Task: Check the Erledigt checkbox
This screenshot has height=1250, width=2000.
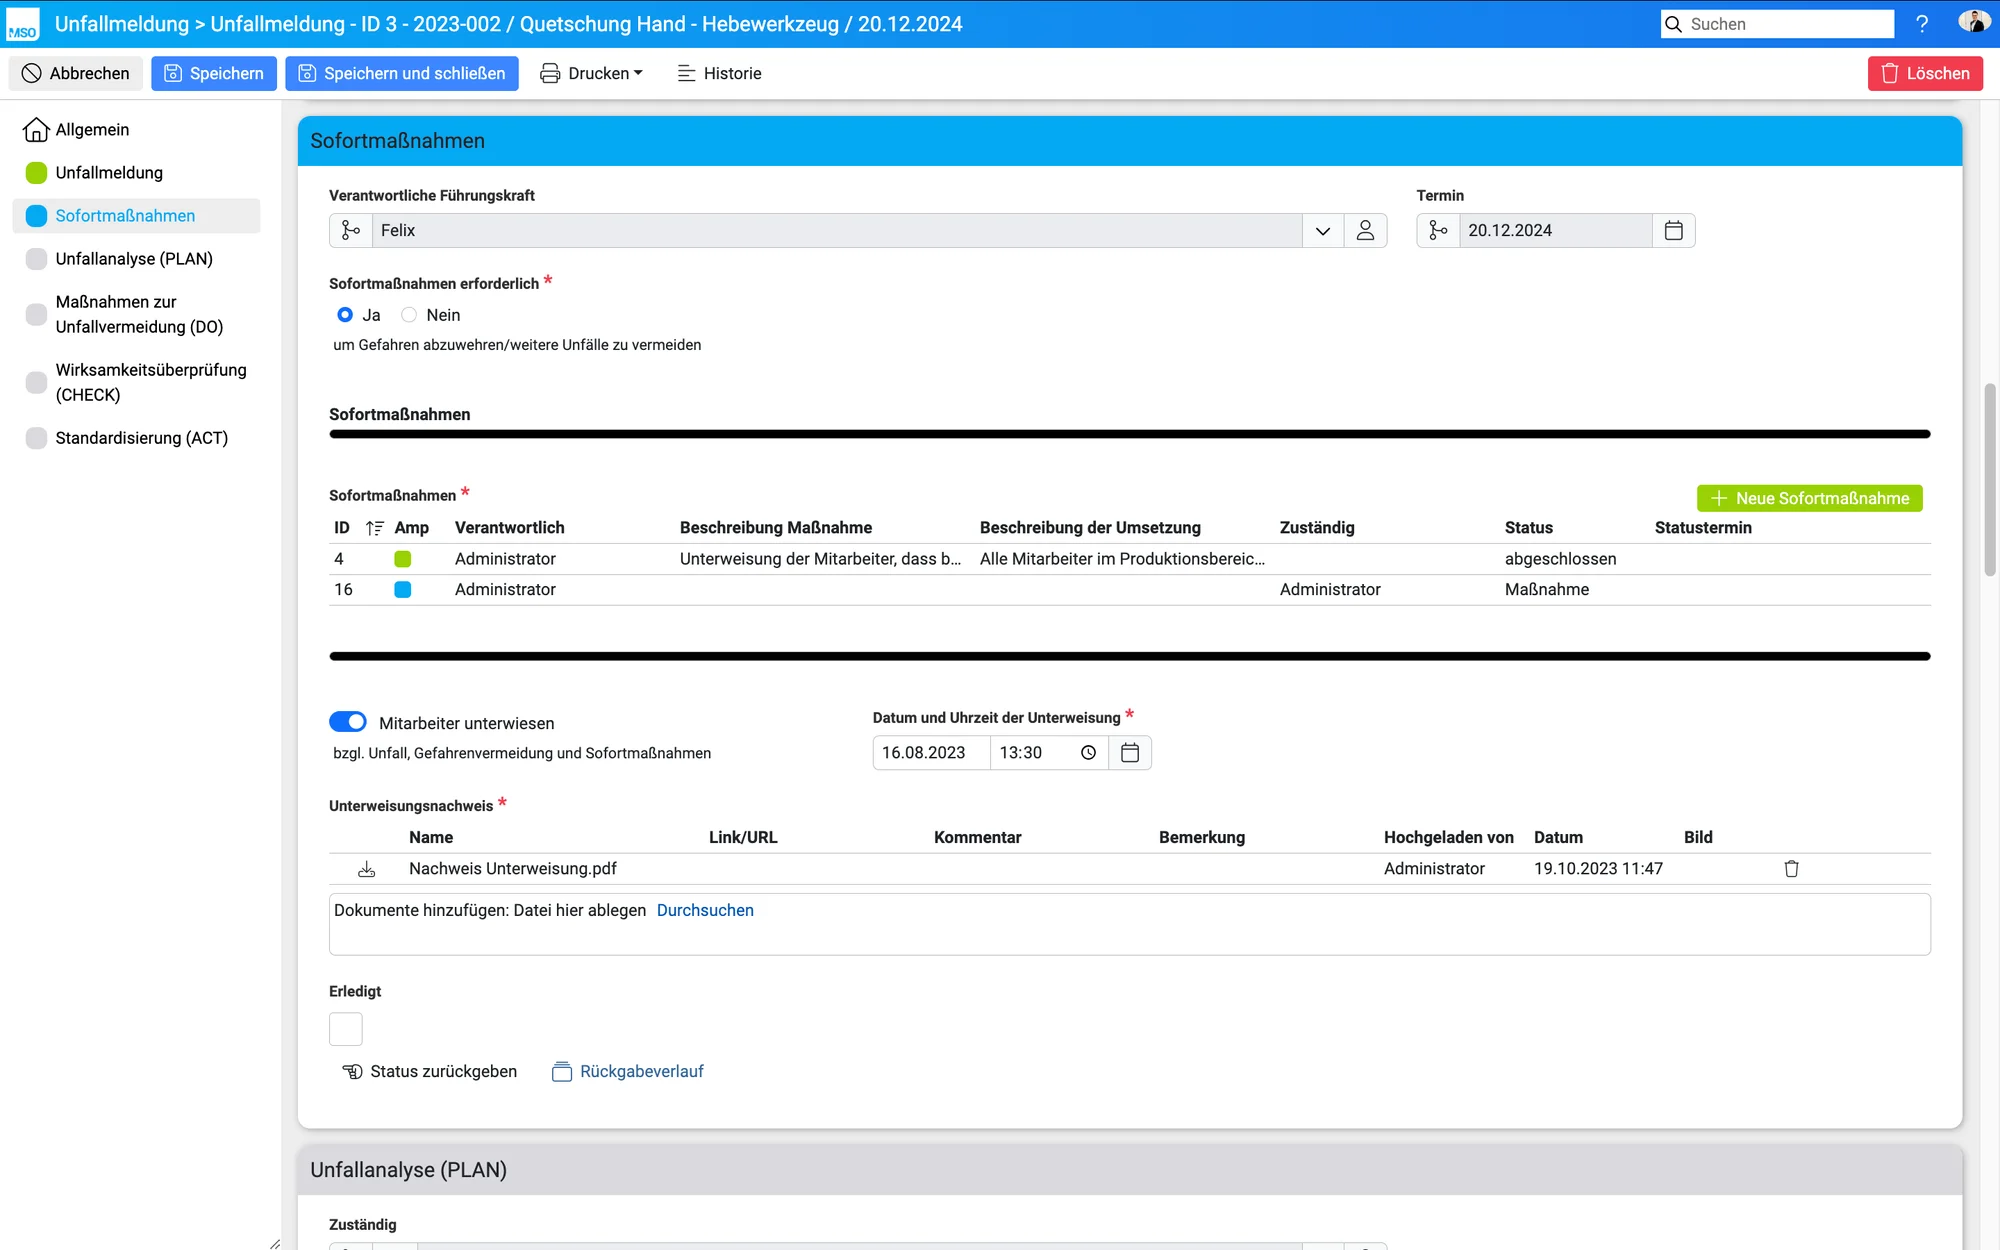Action: pyautogui.click(x=346, y=1029)
